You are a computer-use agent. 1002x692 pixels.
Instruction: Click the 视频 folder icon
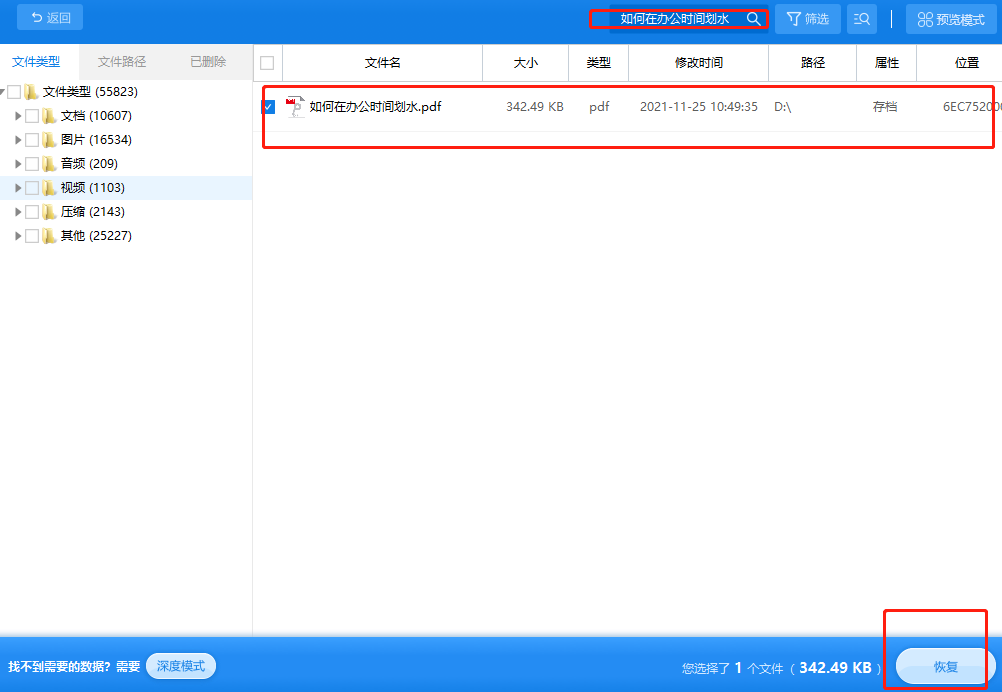point(49,188)
